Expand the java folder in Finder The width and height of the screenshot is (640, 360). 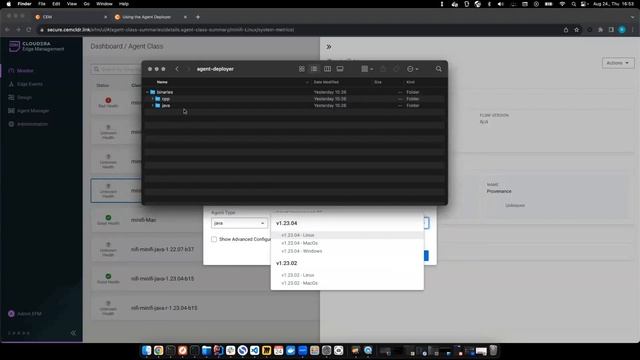[153, 105]
